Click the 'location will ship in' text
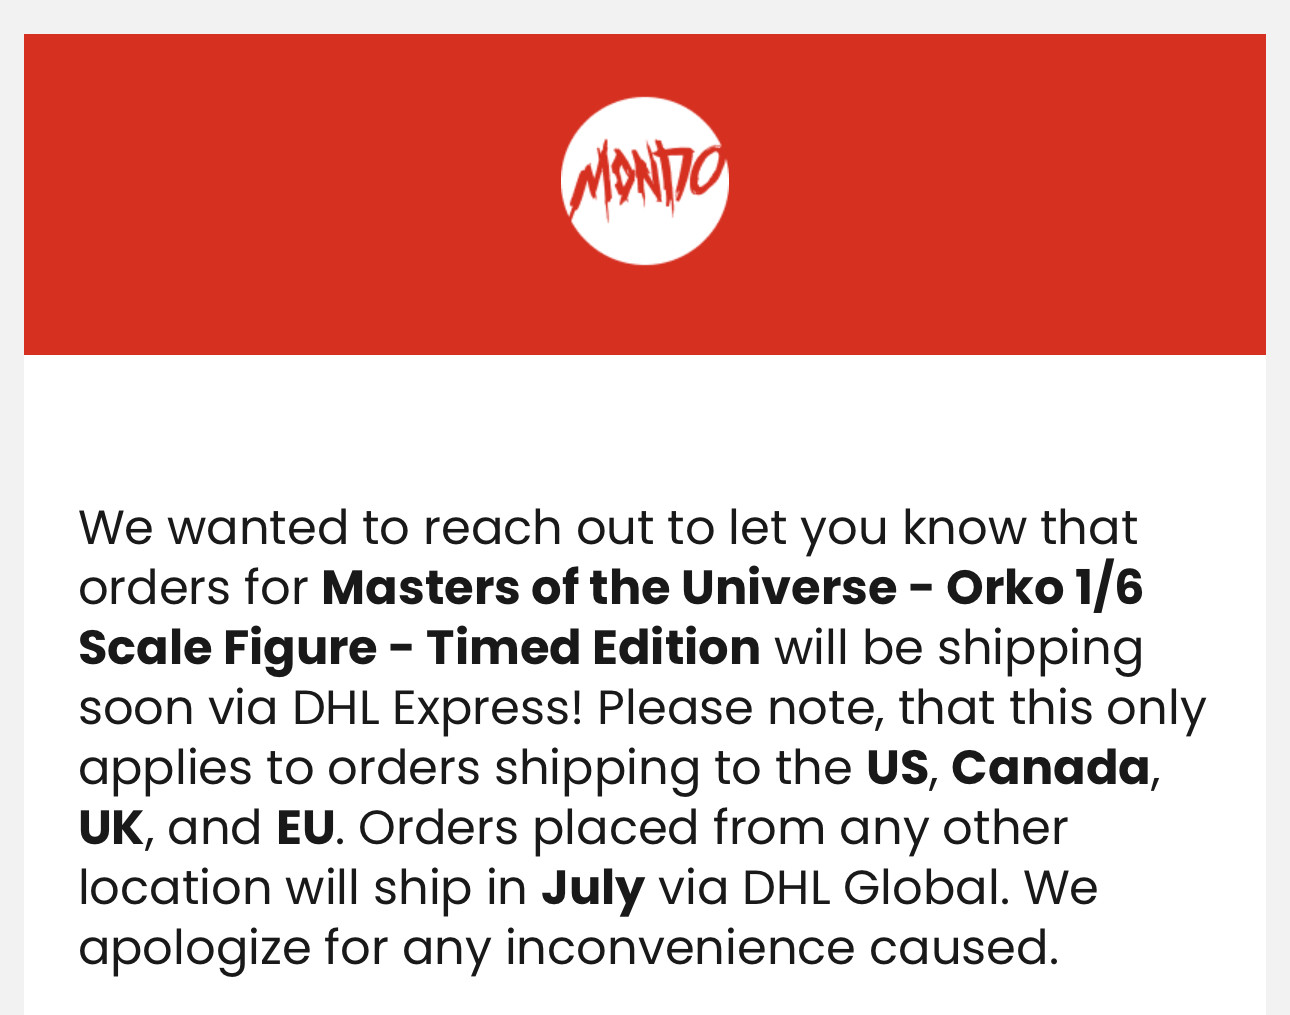 [303, 887]
